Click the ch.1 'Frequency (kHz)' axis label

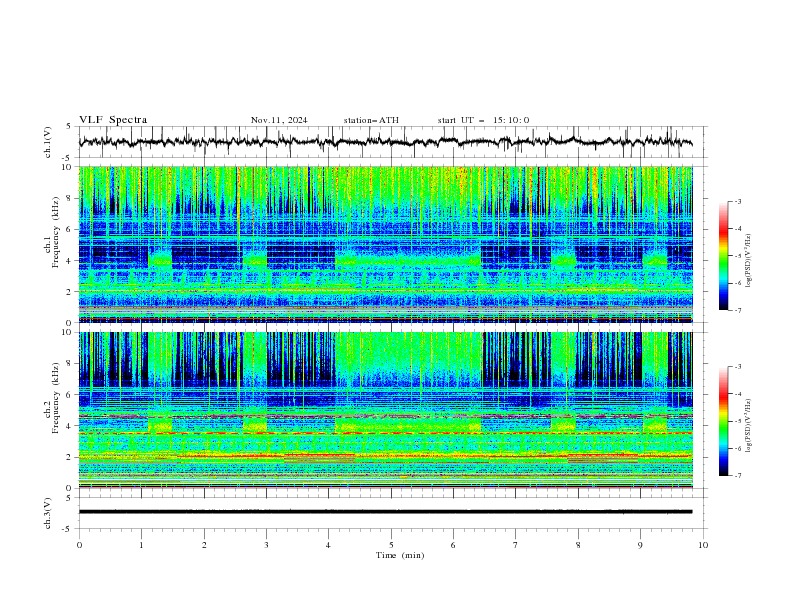56,230
